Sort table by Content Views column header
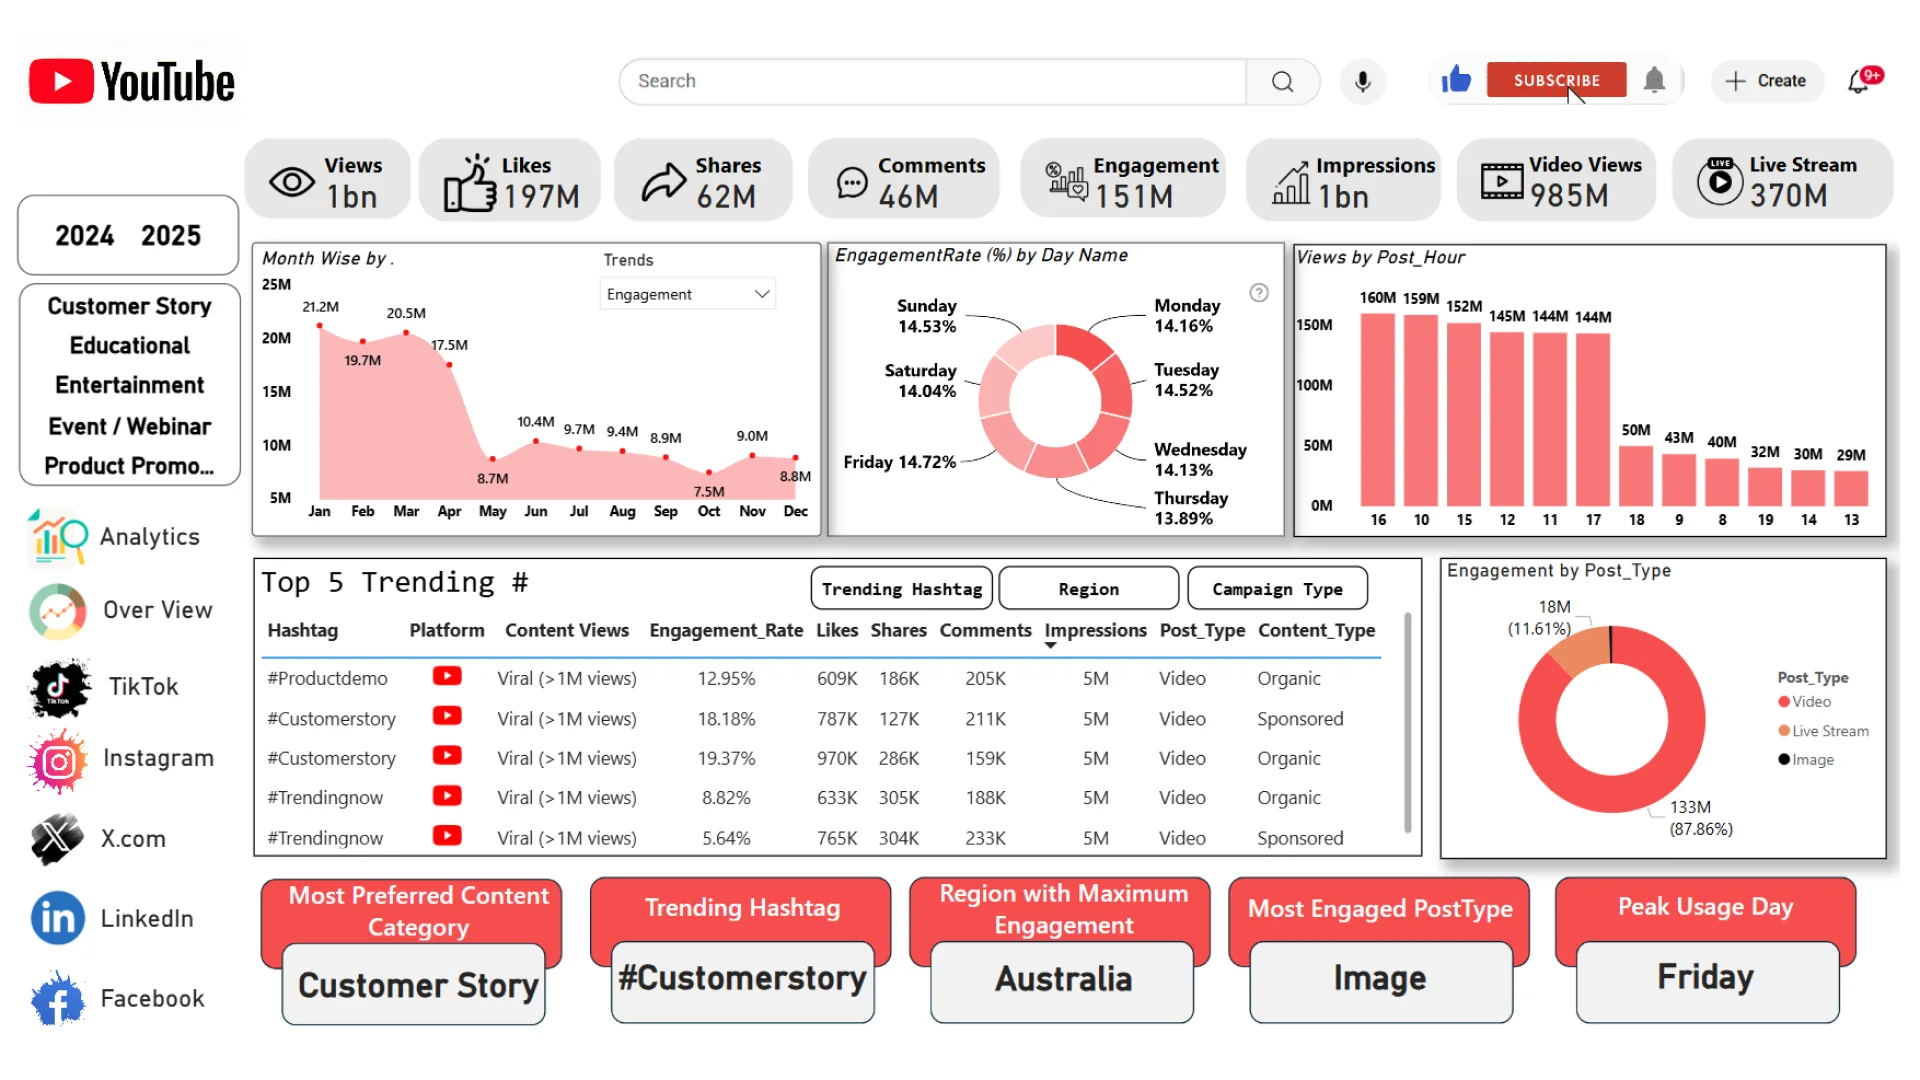This screenshot has height=1080, width=1920. click(566, 631)
